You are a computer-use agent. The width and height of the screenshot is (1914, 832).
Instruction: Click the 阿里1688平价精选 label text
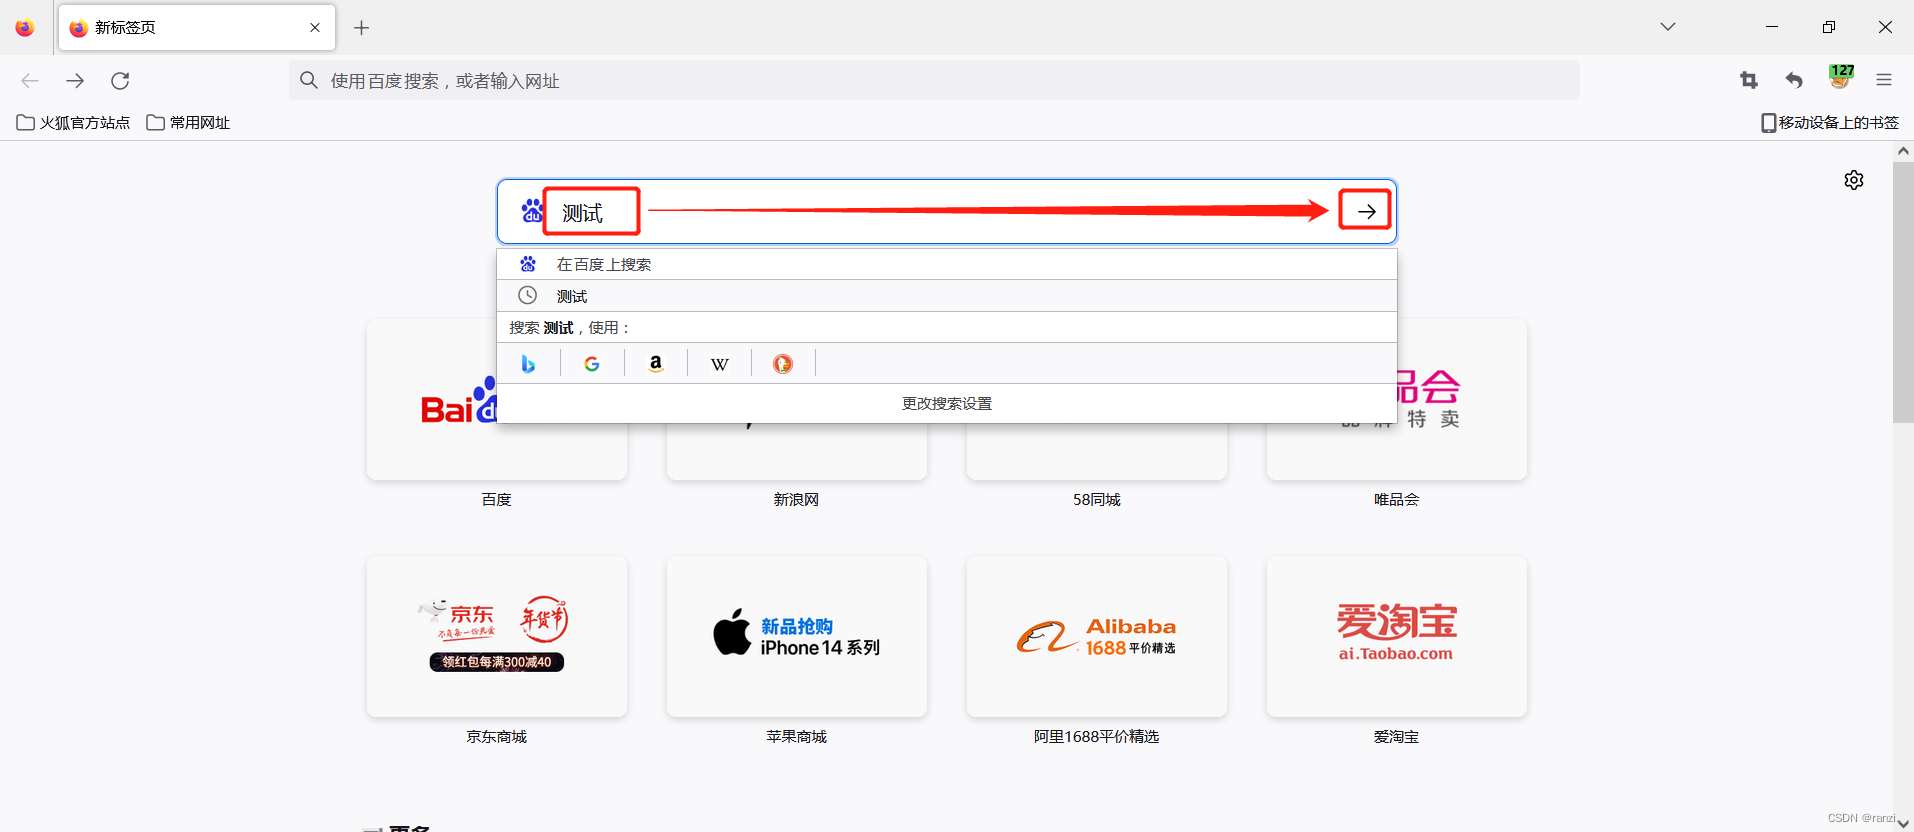point(1096,736)
